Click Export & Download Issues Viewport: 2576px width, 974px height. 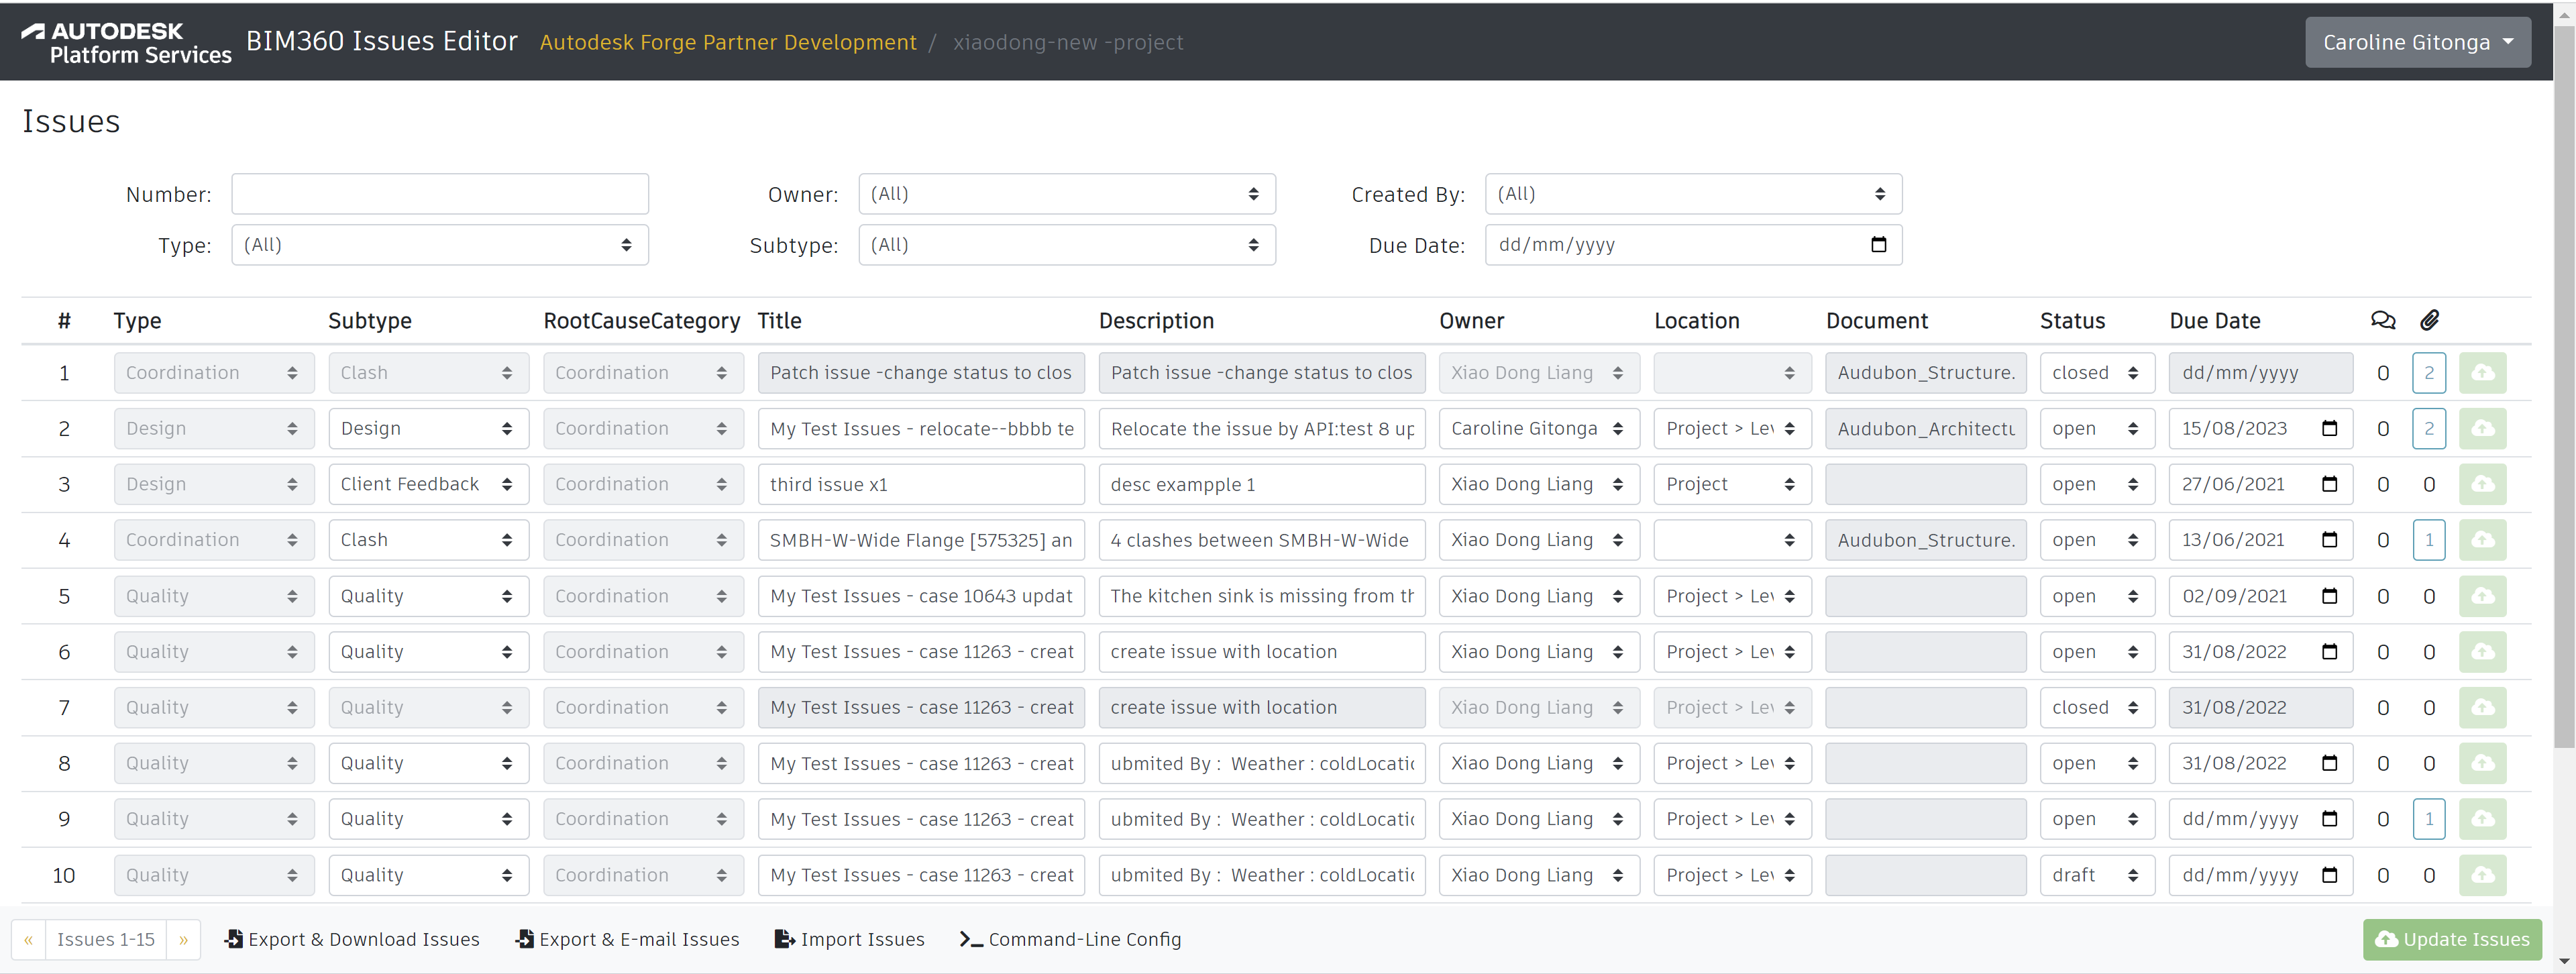pos(352,940)
